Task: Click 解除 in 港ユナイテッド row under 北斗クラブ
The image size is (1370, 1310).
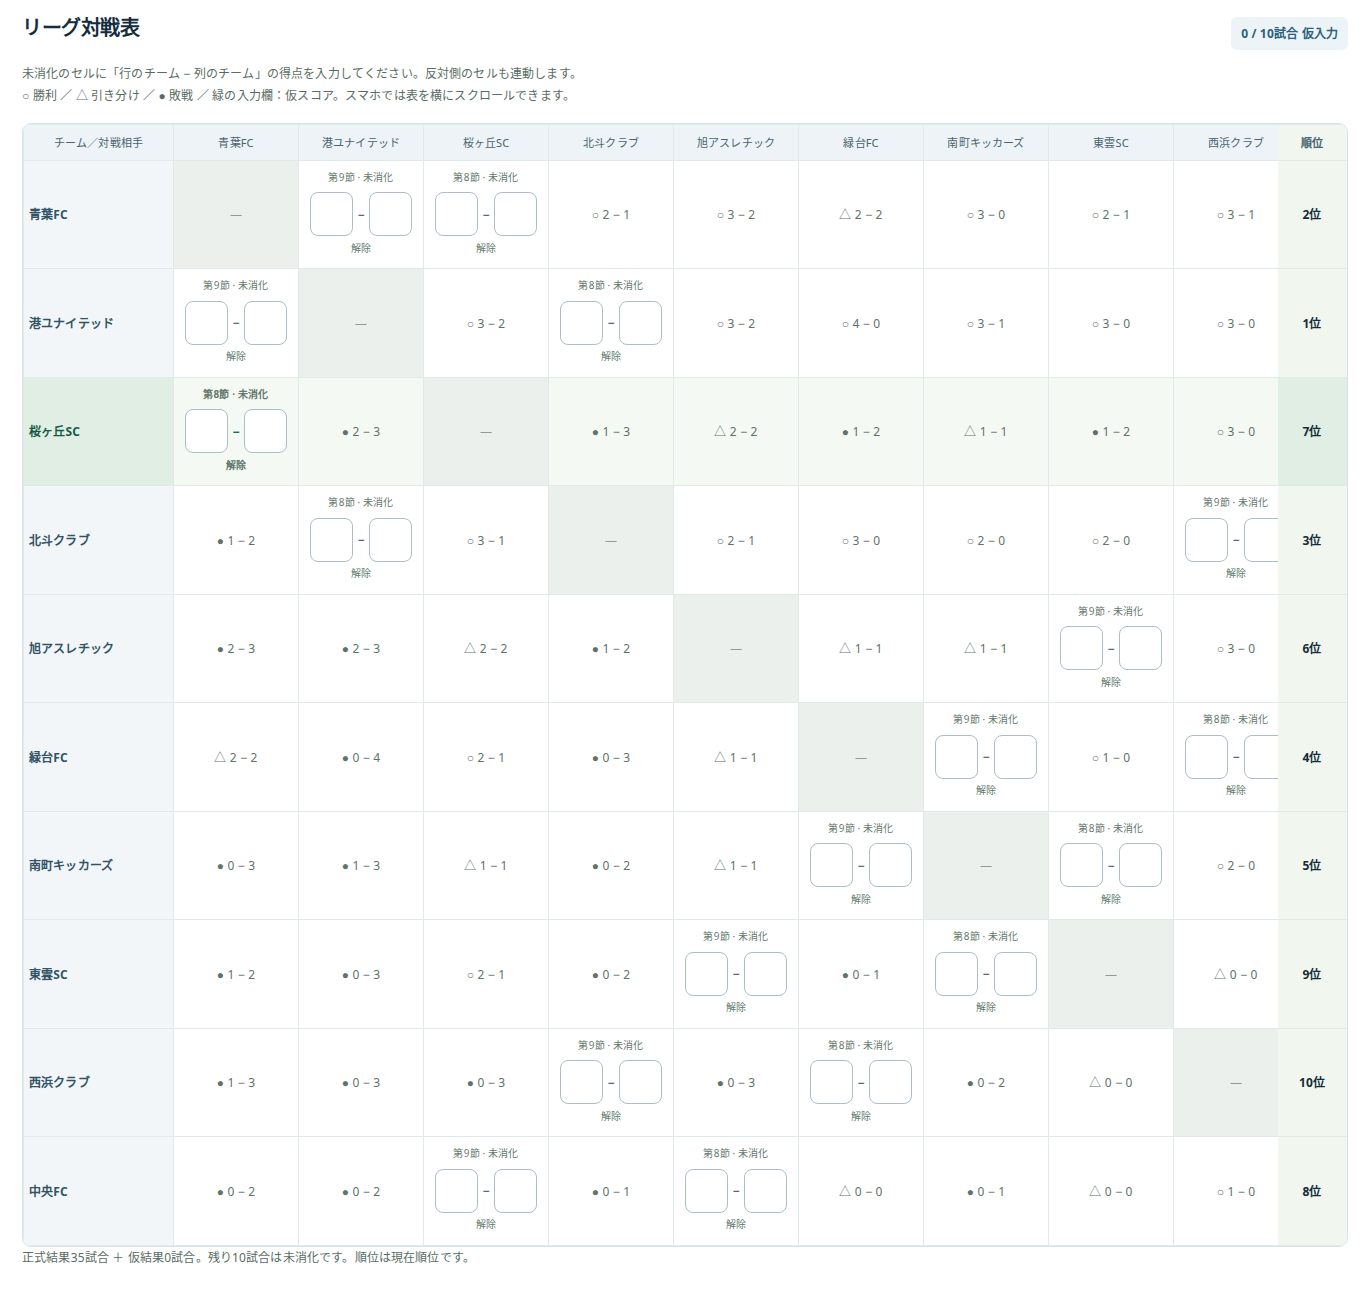Action: 611,356
